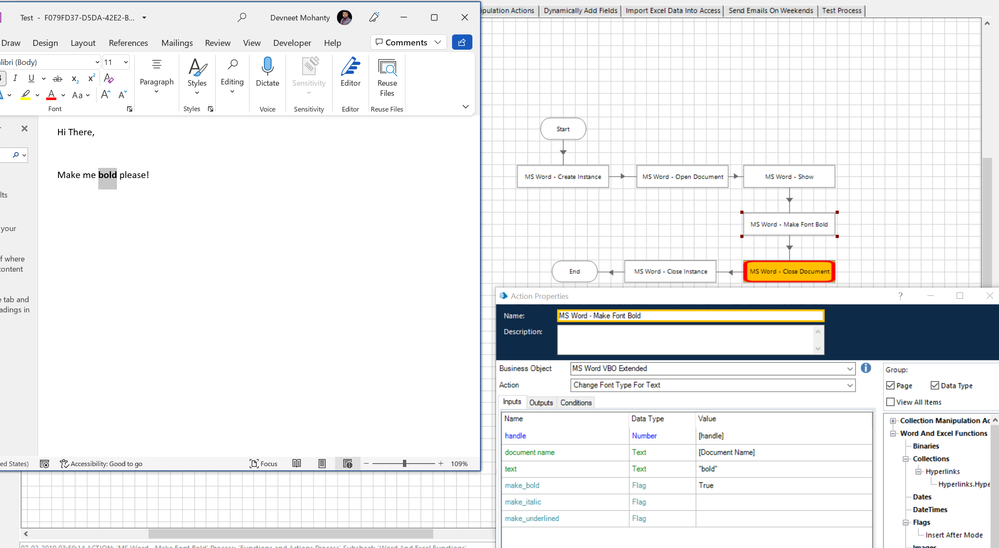The width and height of the screenshot is (999, 548).
Task: Open the Developer tab in Word
Action: pos(292,43)
